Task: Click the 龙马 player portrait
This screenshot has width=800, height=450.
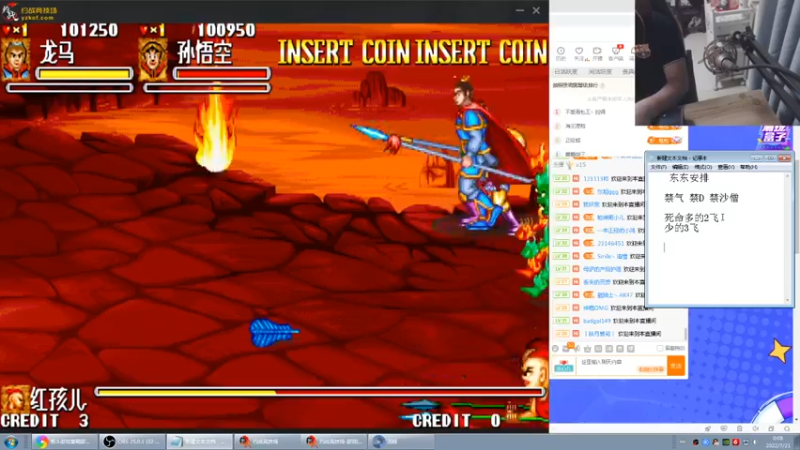Action: tap(16, 59)
